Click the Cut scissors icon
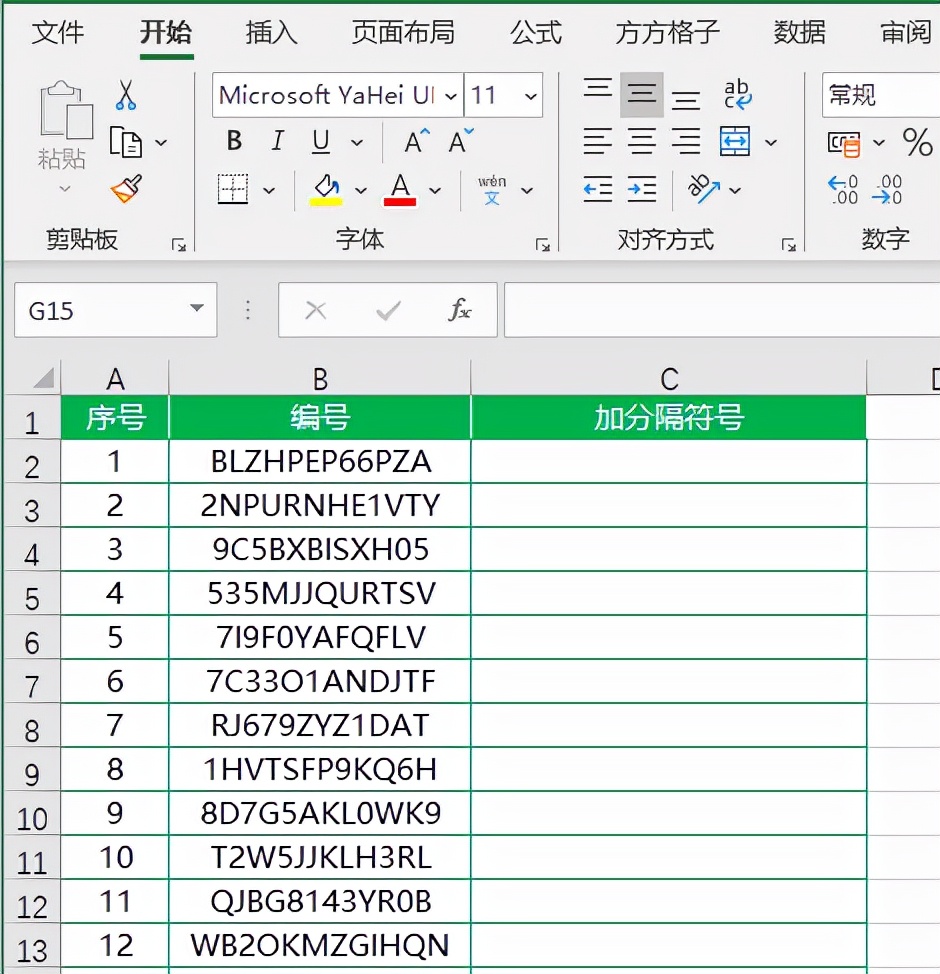 pos(125,95)
